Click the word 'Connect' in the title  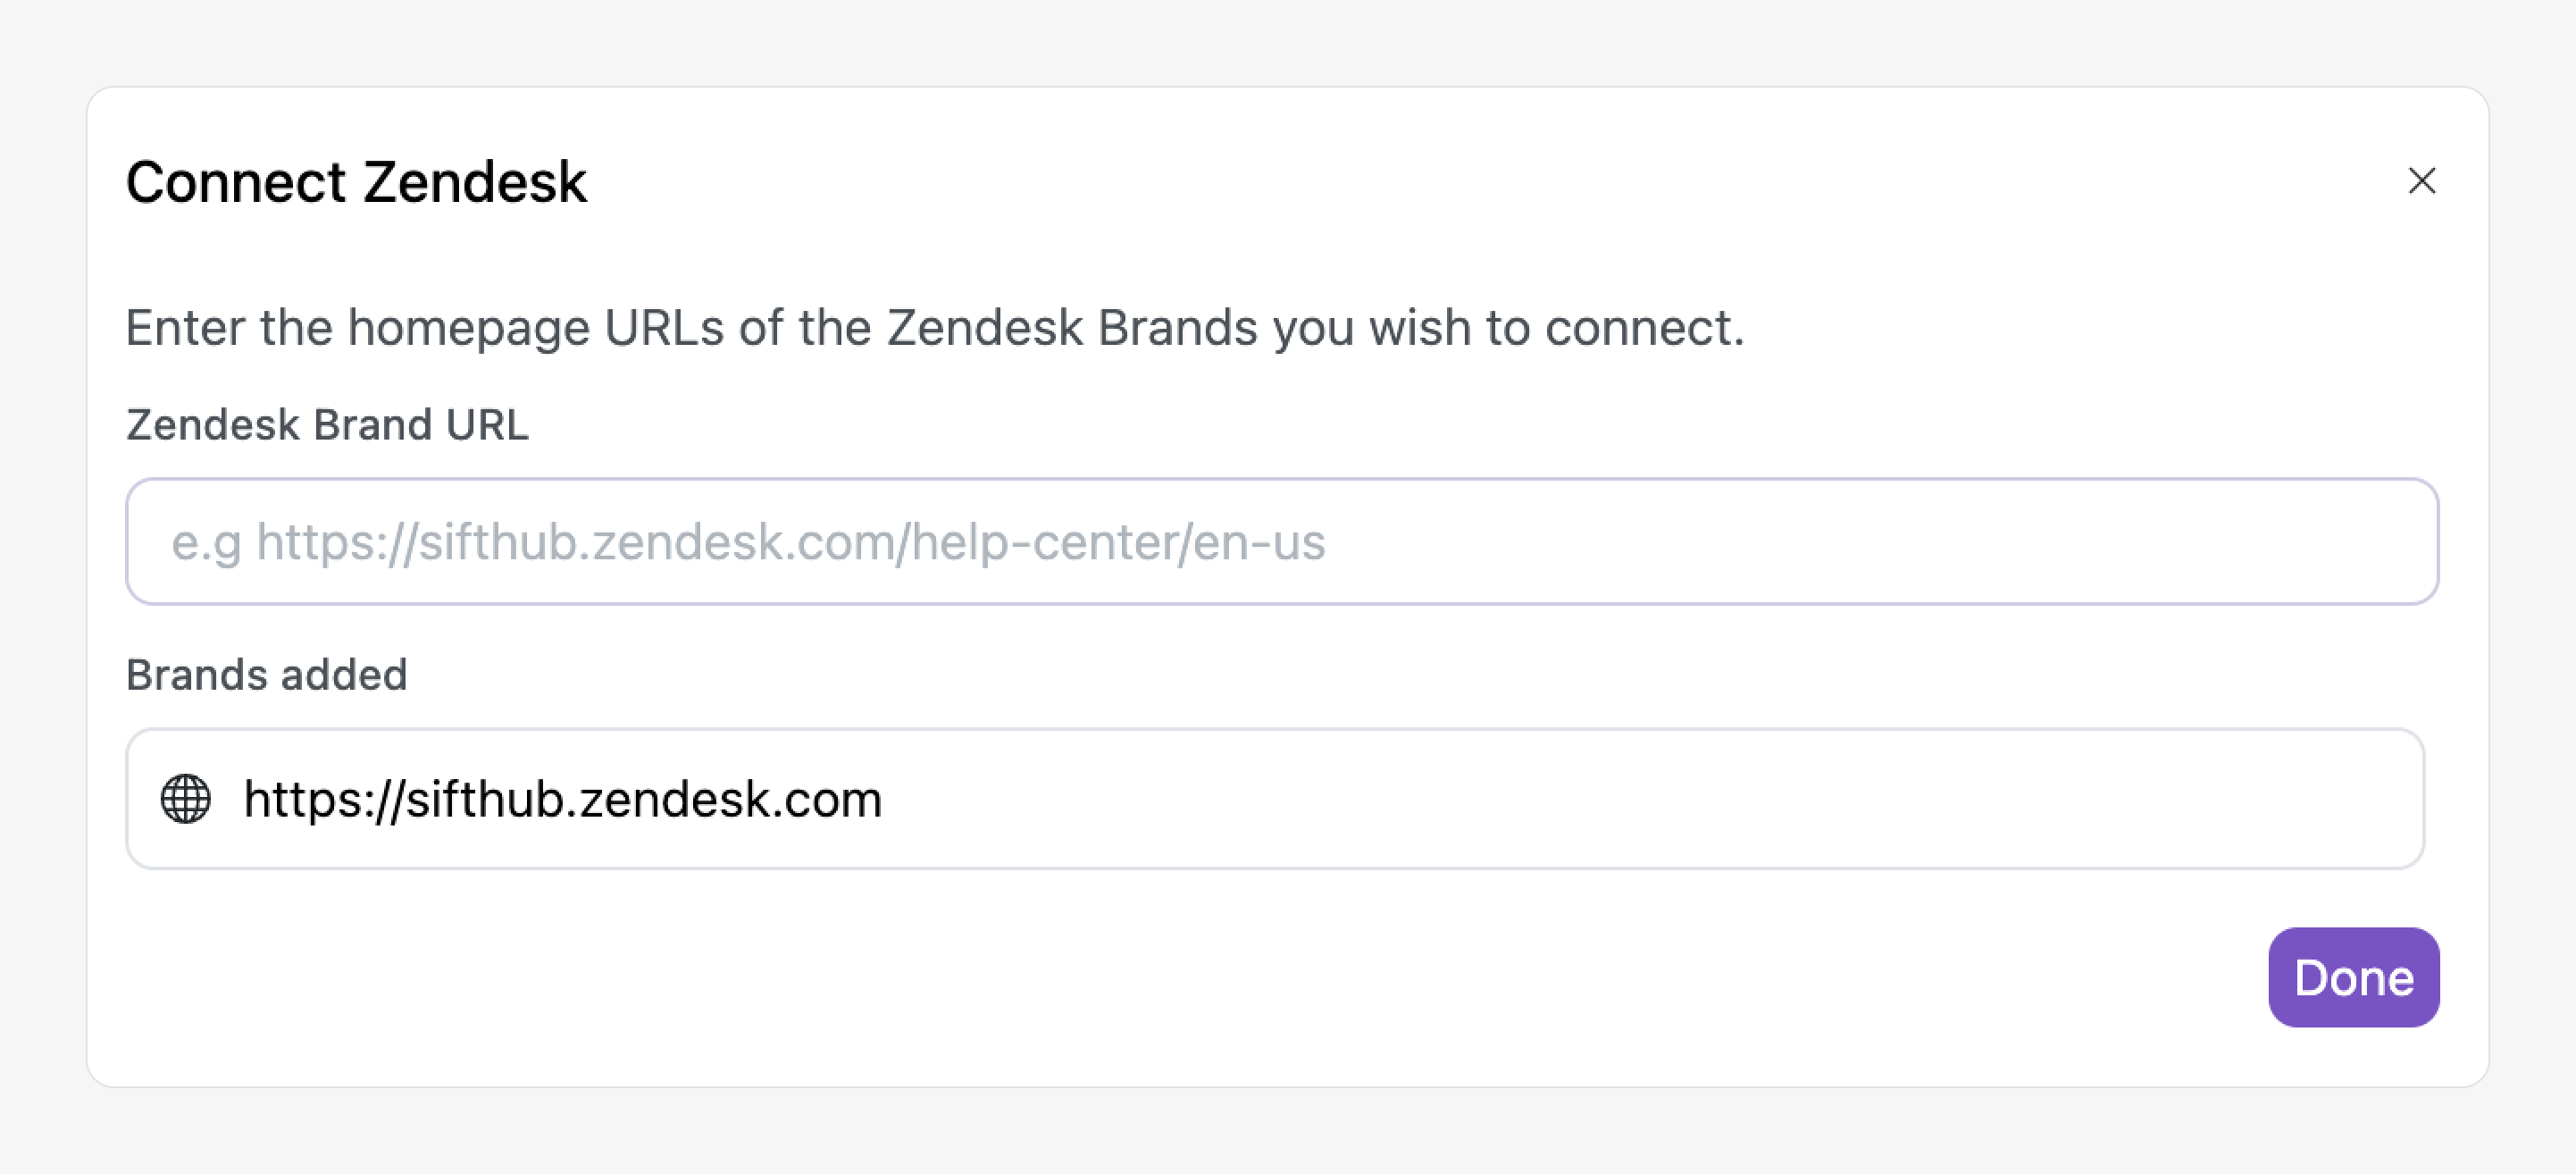click(x=236, y=182)
